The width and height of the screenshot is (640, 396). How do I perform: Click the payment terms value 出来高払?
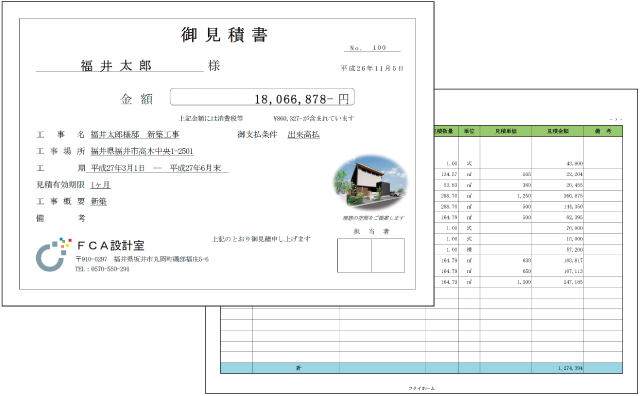coord(304,134)
